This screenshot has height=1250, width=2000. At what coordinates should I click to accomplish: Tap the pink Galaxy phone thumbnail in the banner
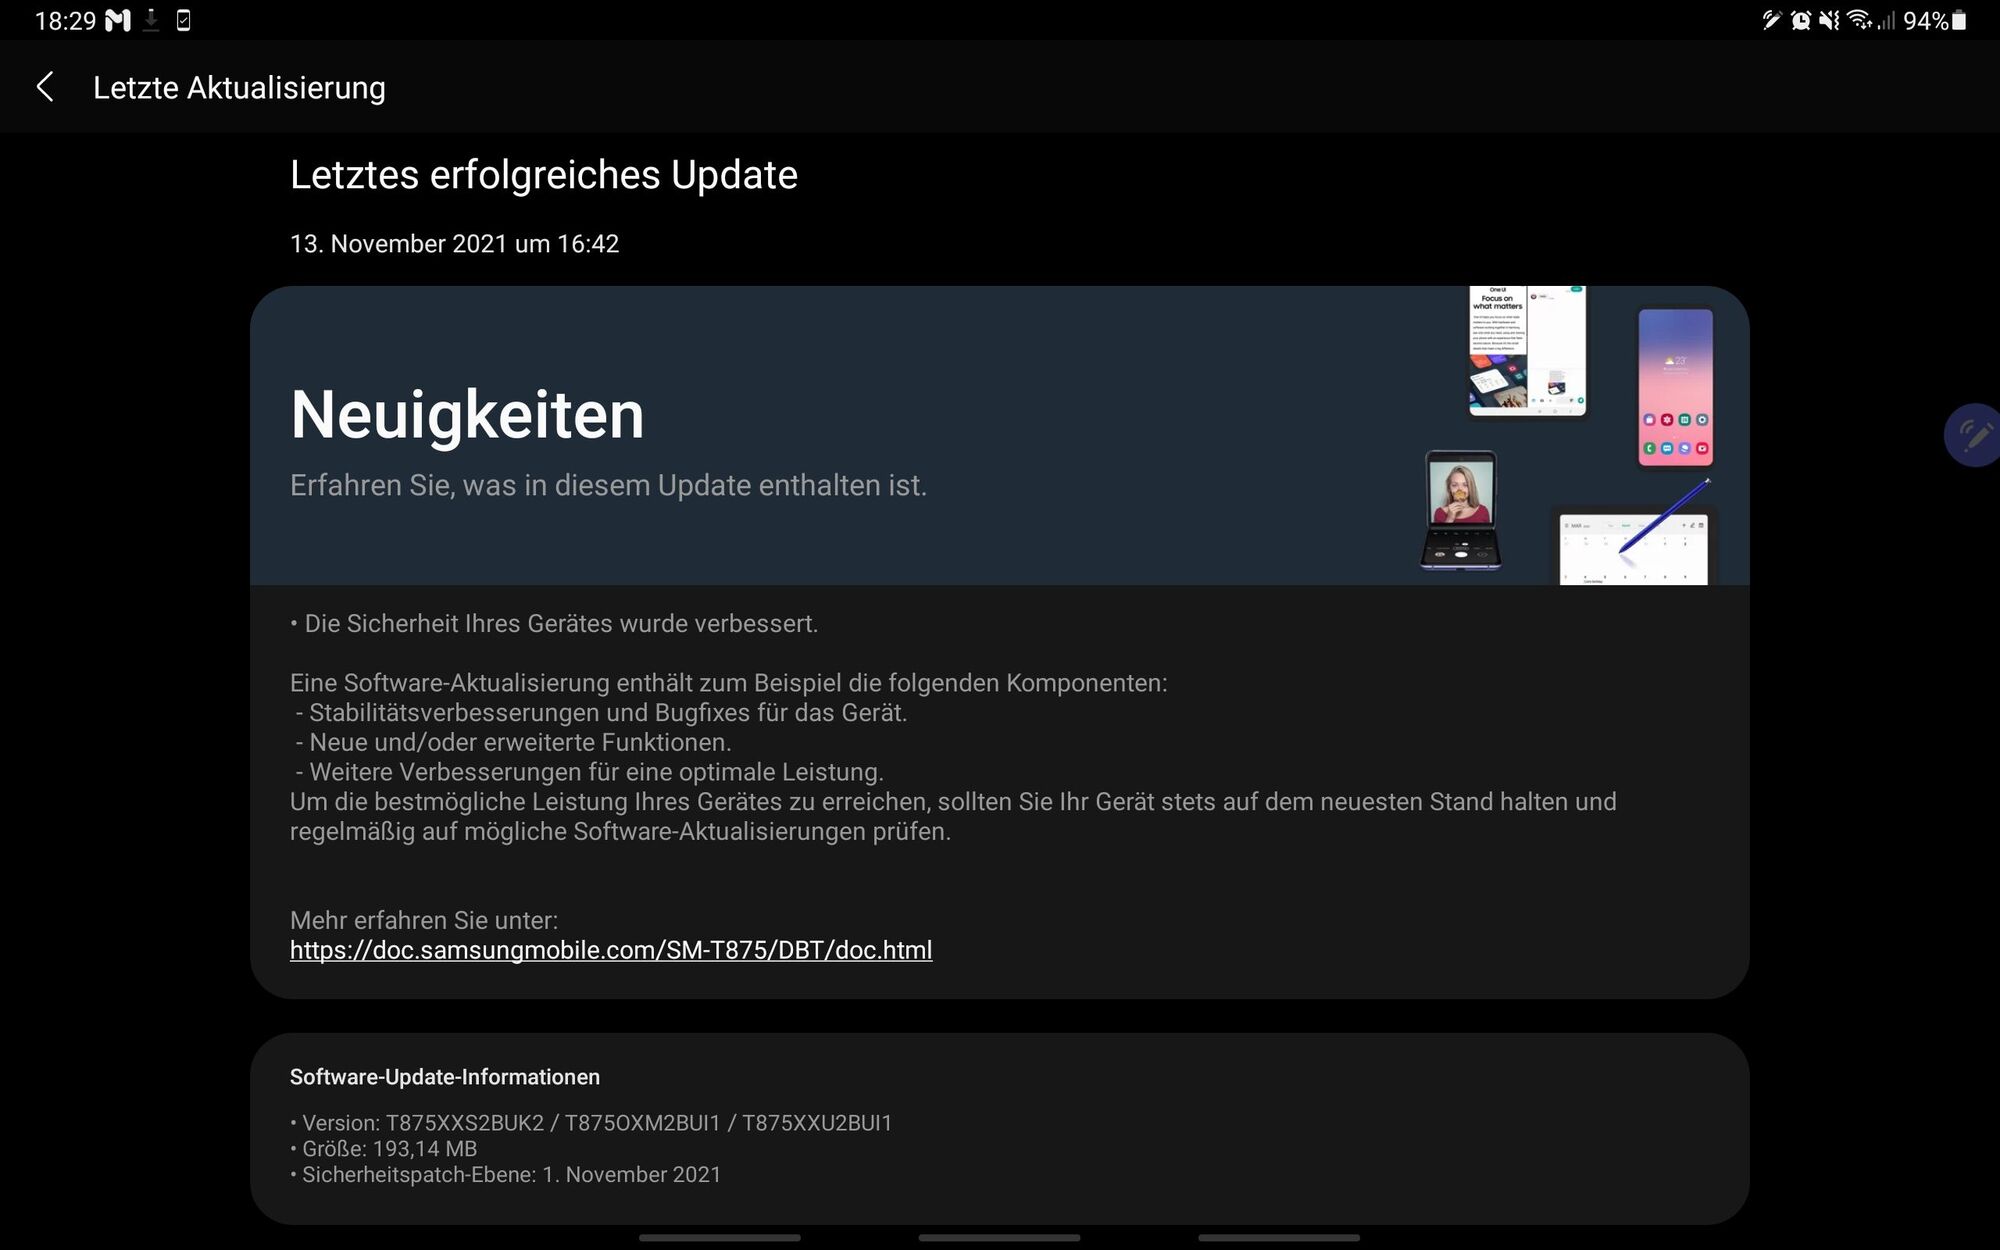click(x=1675, y=387)
